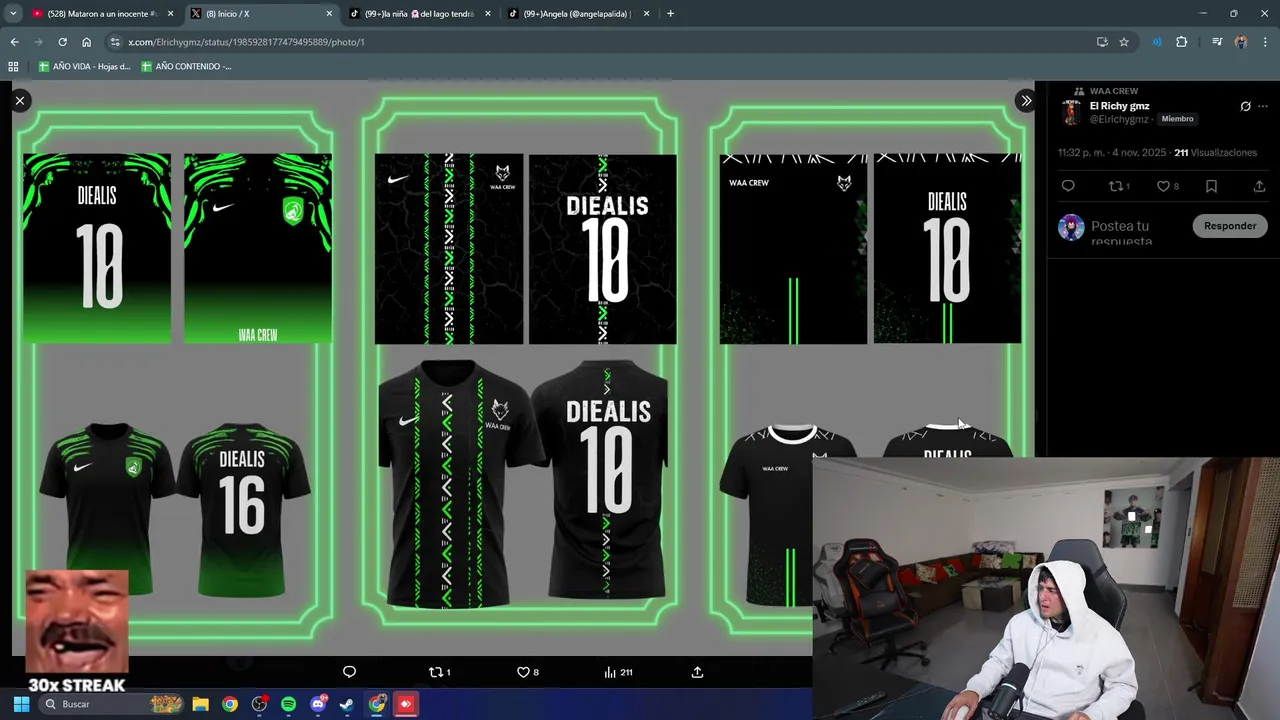Close the Angela TikTok tab
1280x720 pixels.
(646, 14)
